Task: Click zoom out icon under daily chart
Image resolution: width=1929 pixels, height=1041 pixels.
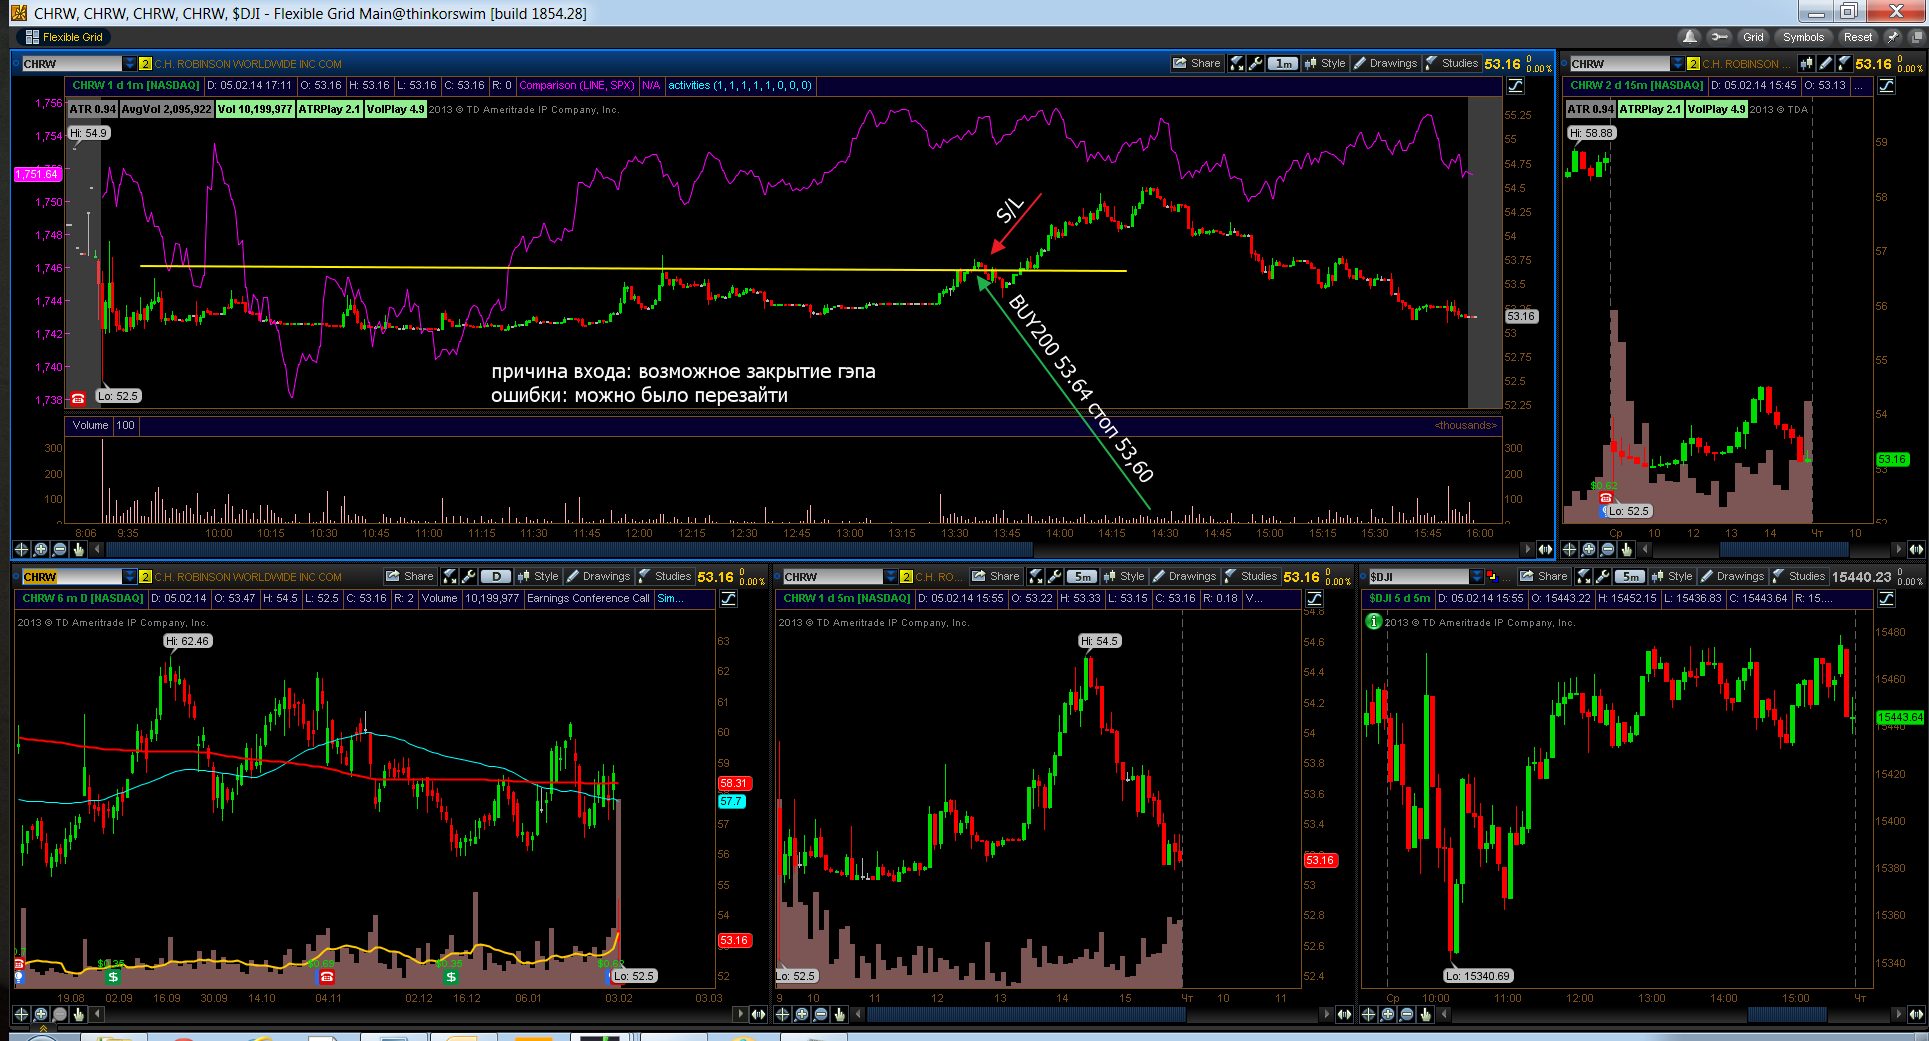Action: click(x=59, y=1014)
